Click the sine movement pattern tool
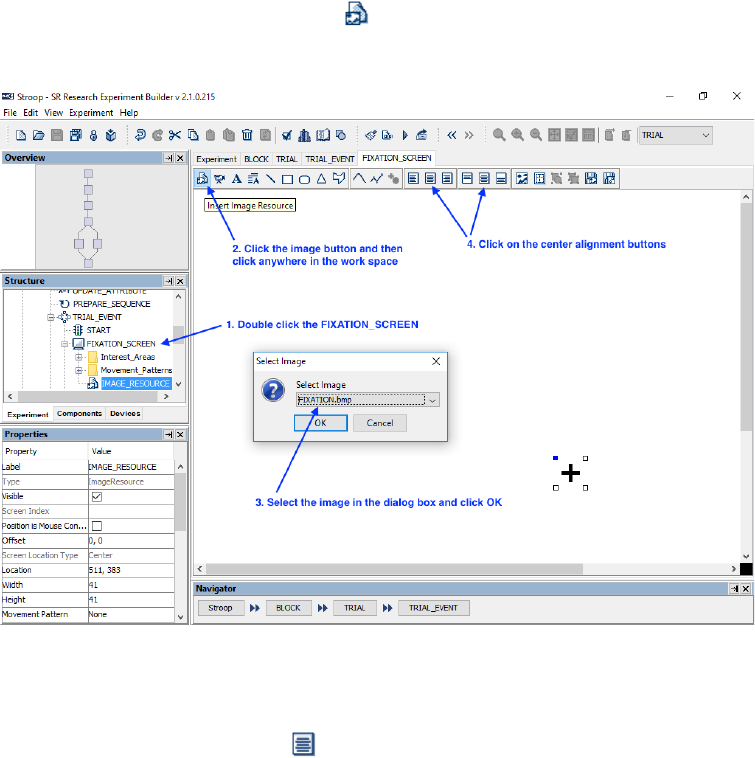The width and height of the screenshot is (755, 758). click(359, 178)
